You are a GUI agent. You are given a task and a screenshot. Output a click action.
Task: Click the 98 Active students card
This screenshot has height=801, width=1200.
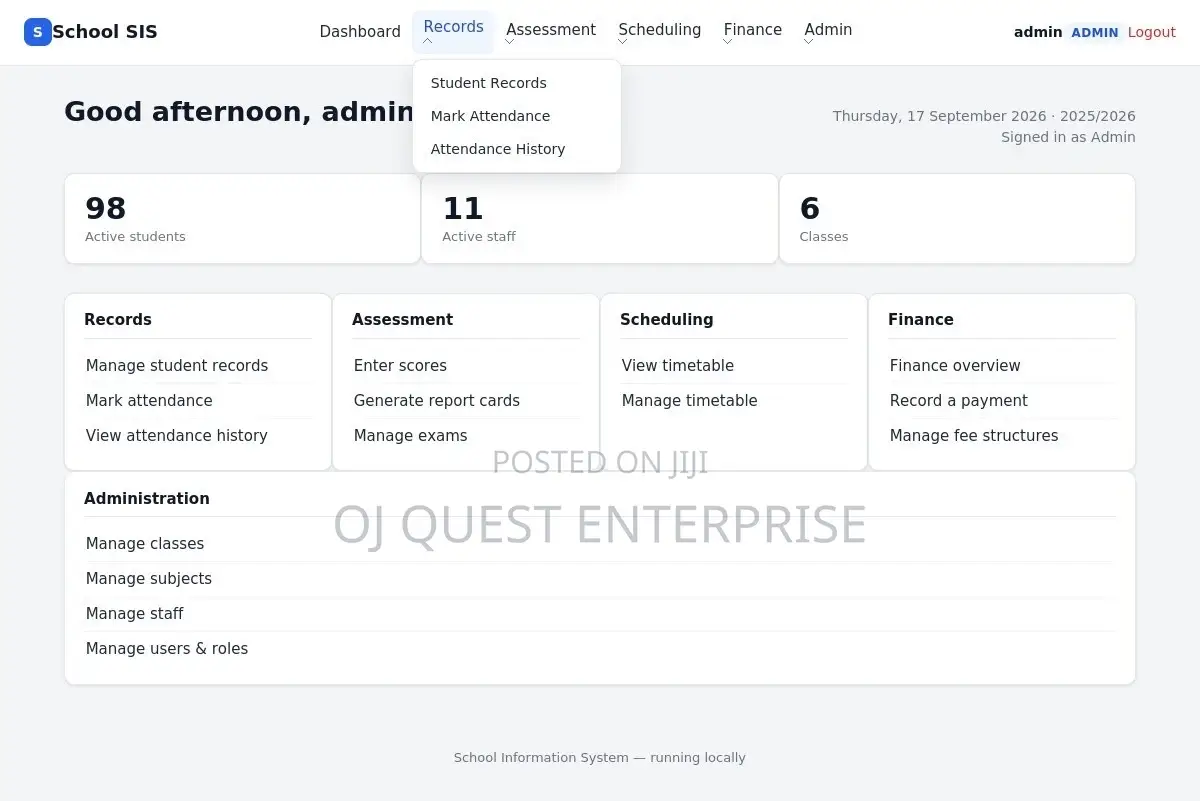(x=242, y=219)
